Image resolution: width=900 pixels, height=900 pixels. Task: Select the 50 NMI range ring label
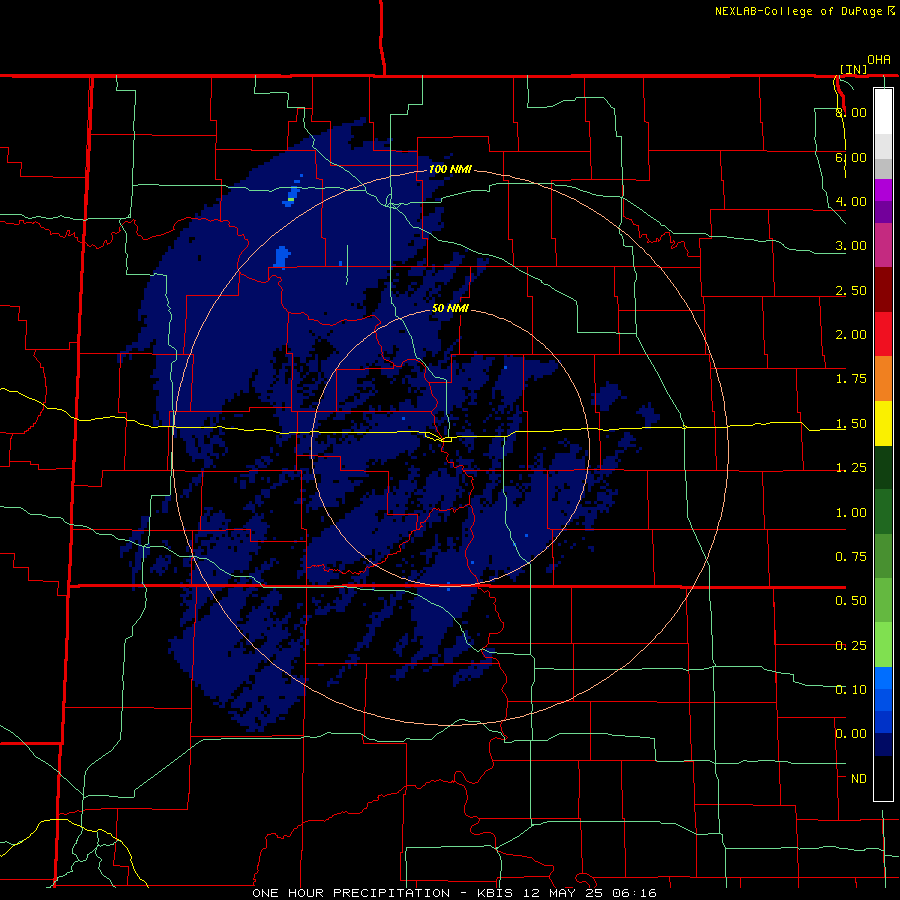tap(450, 308)
